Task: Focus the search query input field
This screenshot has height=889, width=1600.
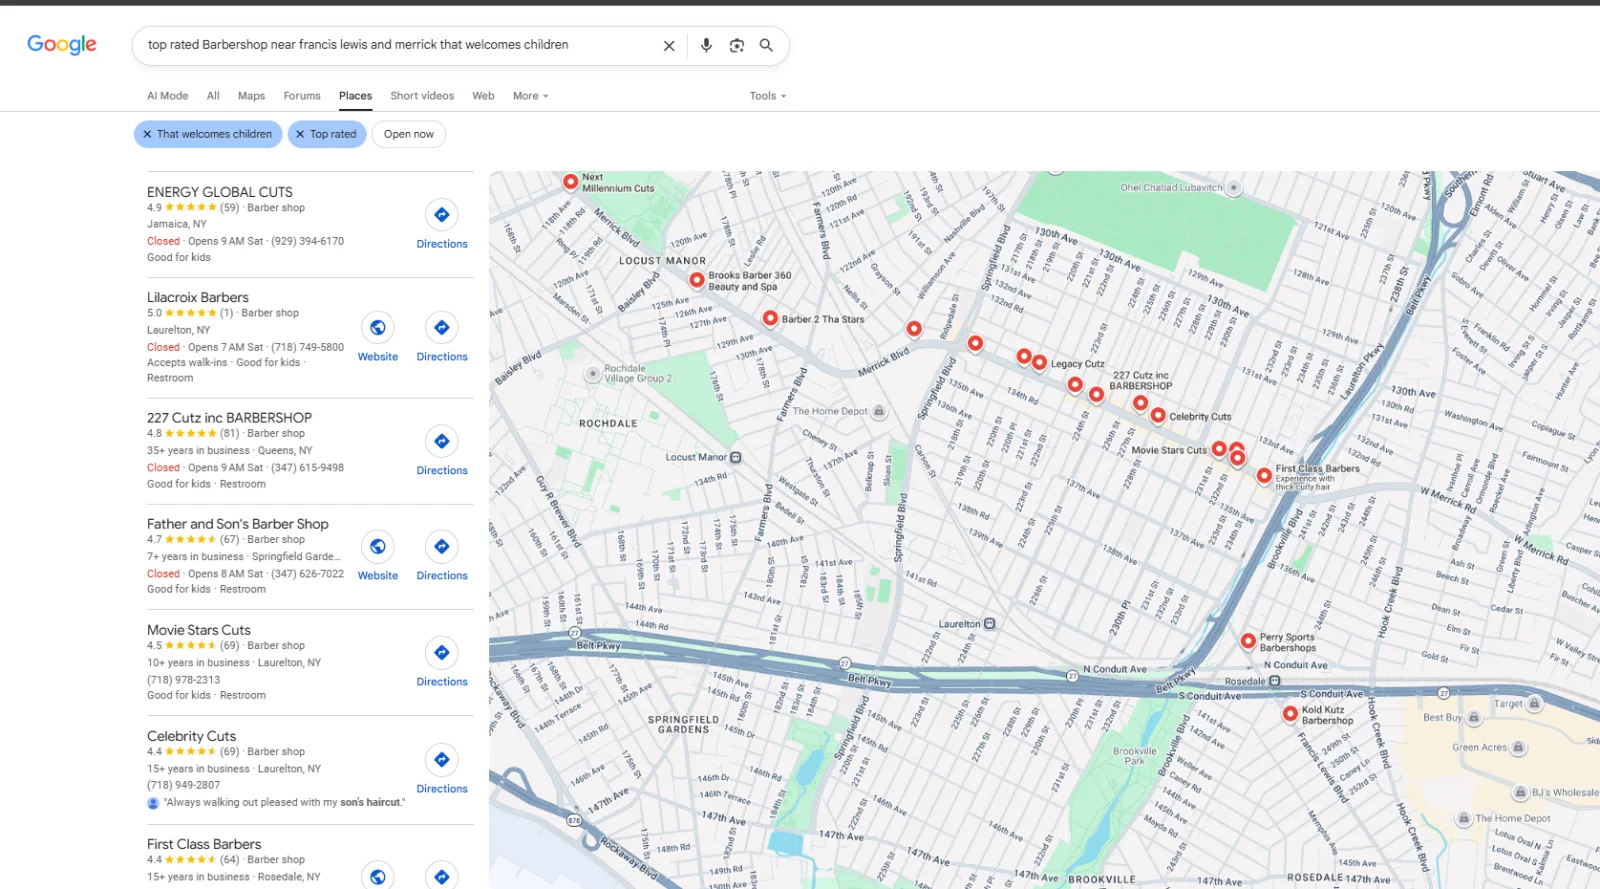Action: [398, 45]
